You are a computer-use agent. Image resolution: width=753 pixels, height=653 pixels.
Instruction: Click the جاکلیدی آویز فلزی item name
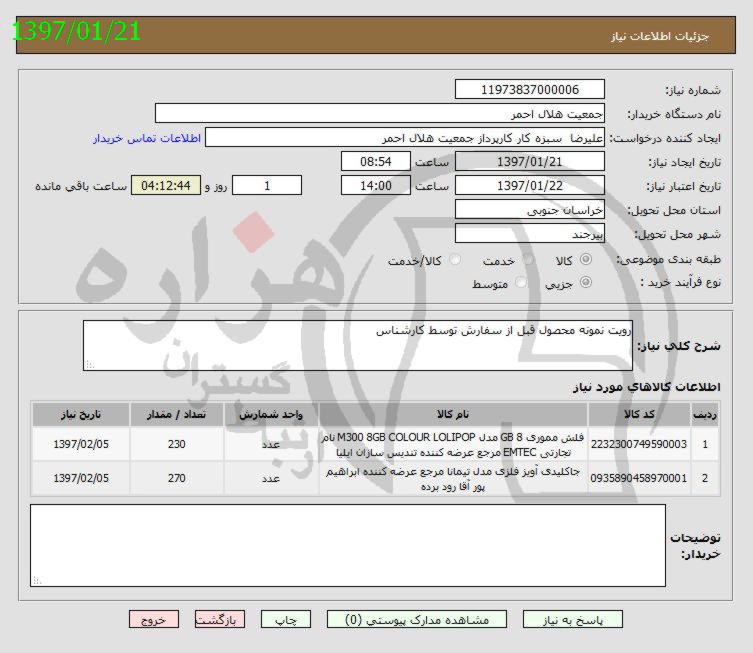(453, 479)
